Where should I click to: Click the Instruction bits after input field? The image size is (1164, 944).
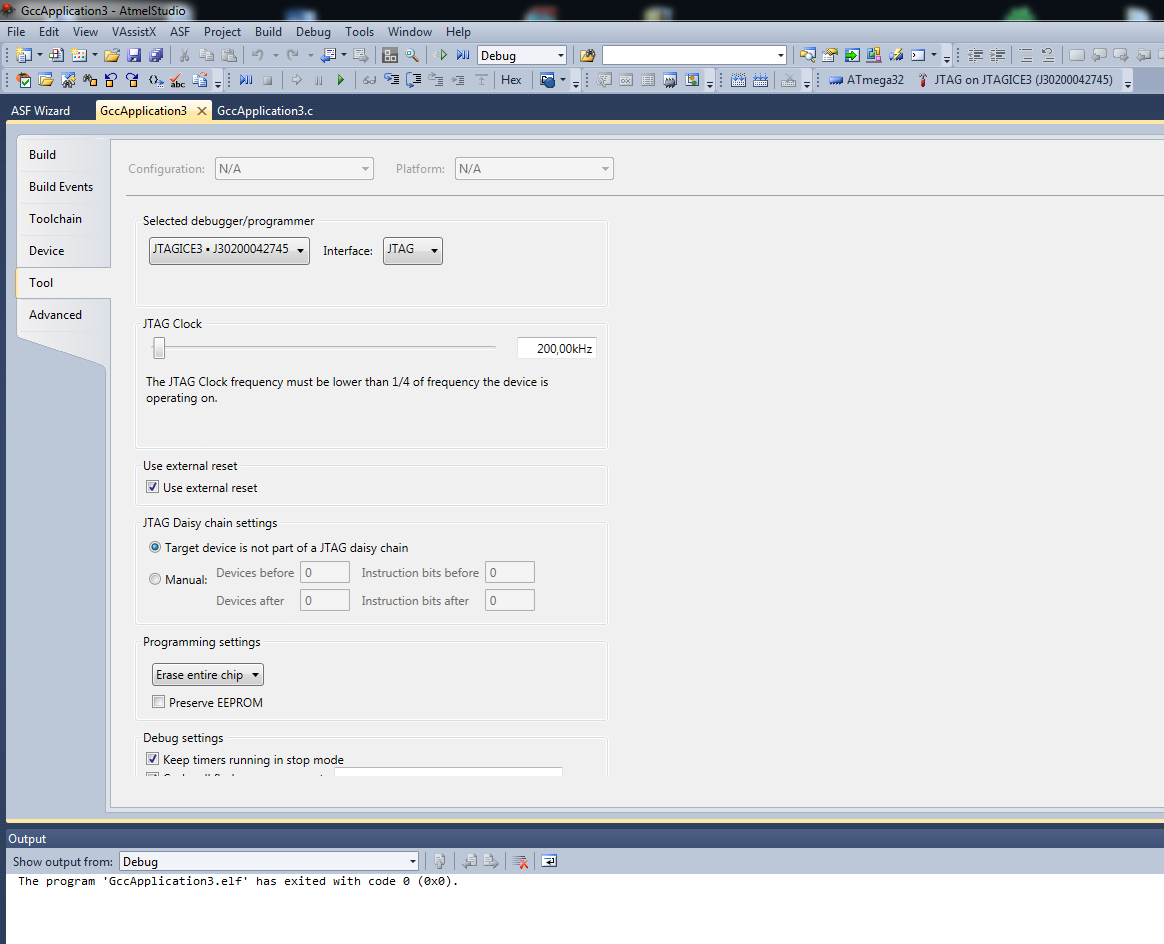pos(509,600)
